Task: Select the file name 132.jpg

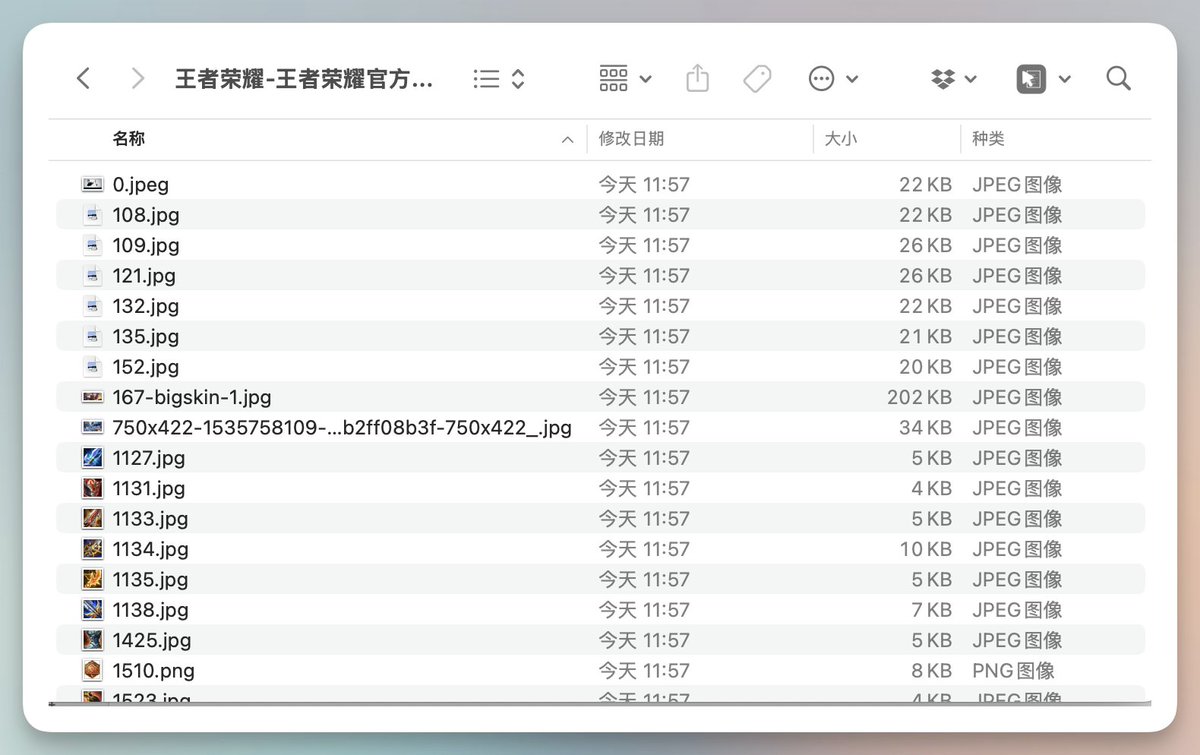Action: pos(146,306)
